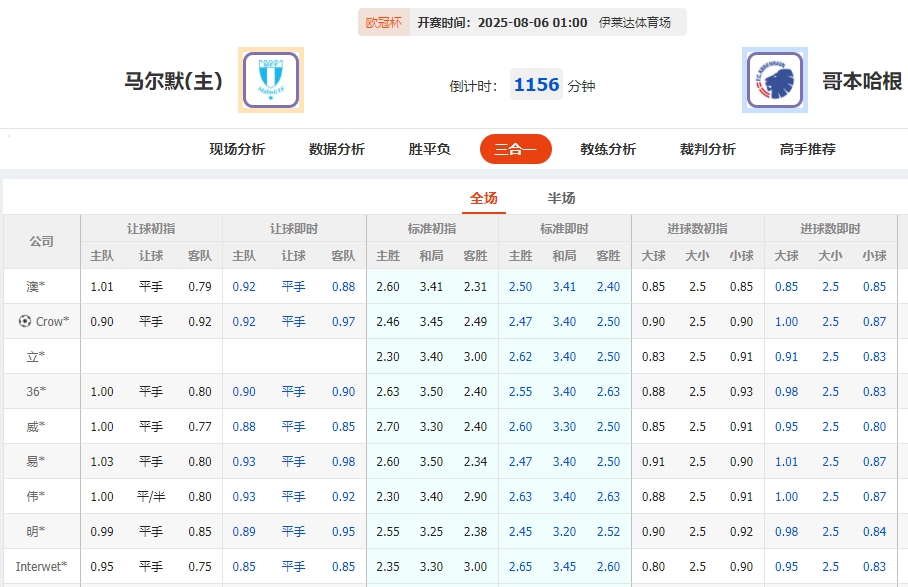Viewport: 908px width, 587px height.
Task: Click 威*'s live handicap odds 0.88
Action: [244, 427]
